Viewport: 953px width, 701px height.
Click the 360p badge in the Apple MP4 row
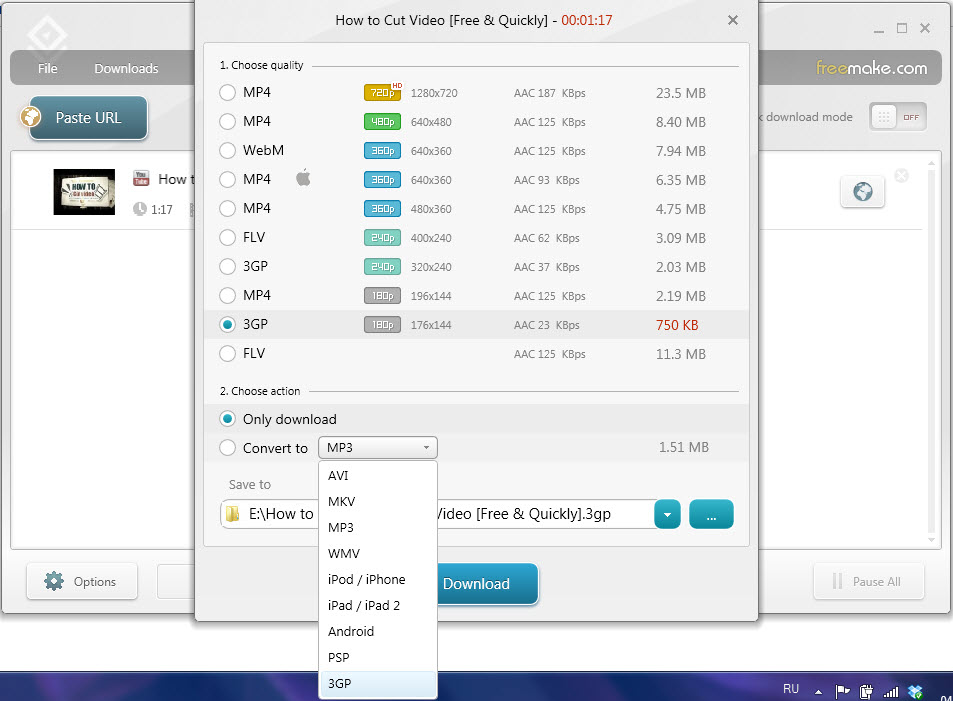[x=382, y=180]
